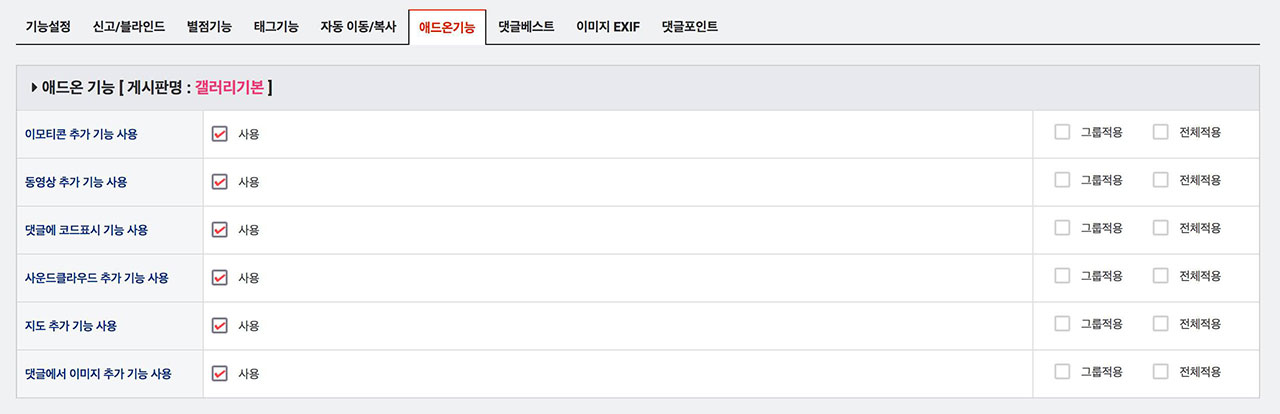Enable 그룹적용 for 이모티콘 추가 기능
This screenshot has height=414, width=1280.
(x=1062, y=132)
